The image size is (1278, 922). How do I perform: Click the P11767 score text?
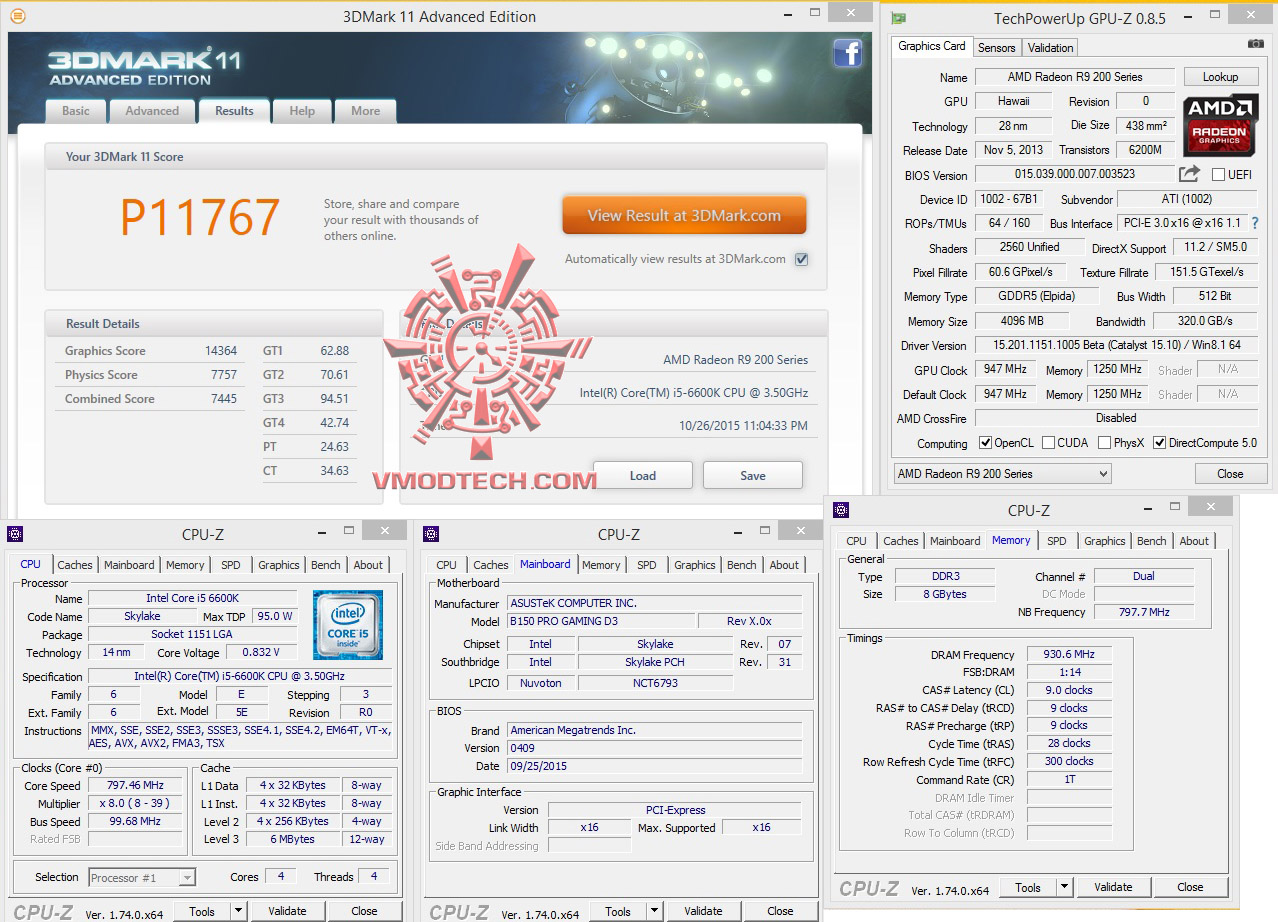pos(200,218)
